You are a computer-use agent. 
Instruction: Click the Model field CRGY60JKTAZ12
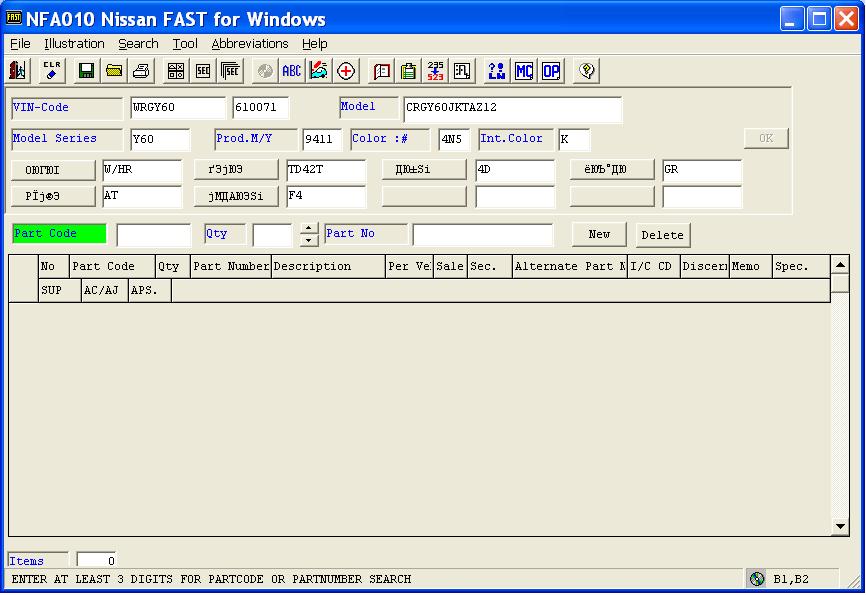tap(513, 109)
